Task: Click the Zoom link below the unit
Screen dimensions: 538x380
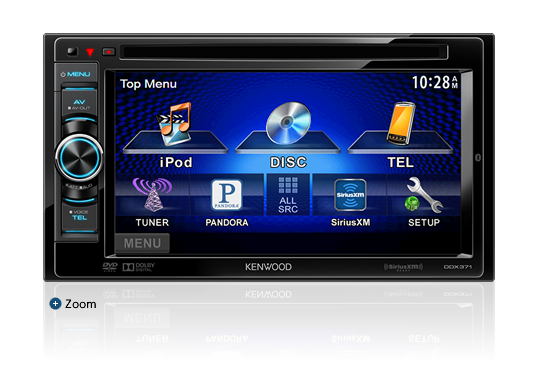Action: click(x=81, y=304)
